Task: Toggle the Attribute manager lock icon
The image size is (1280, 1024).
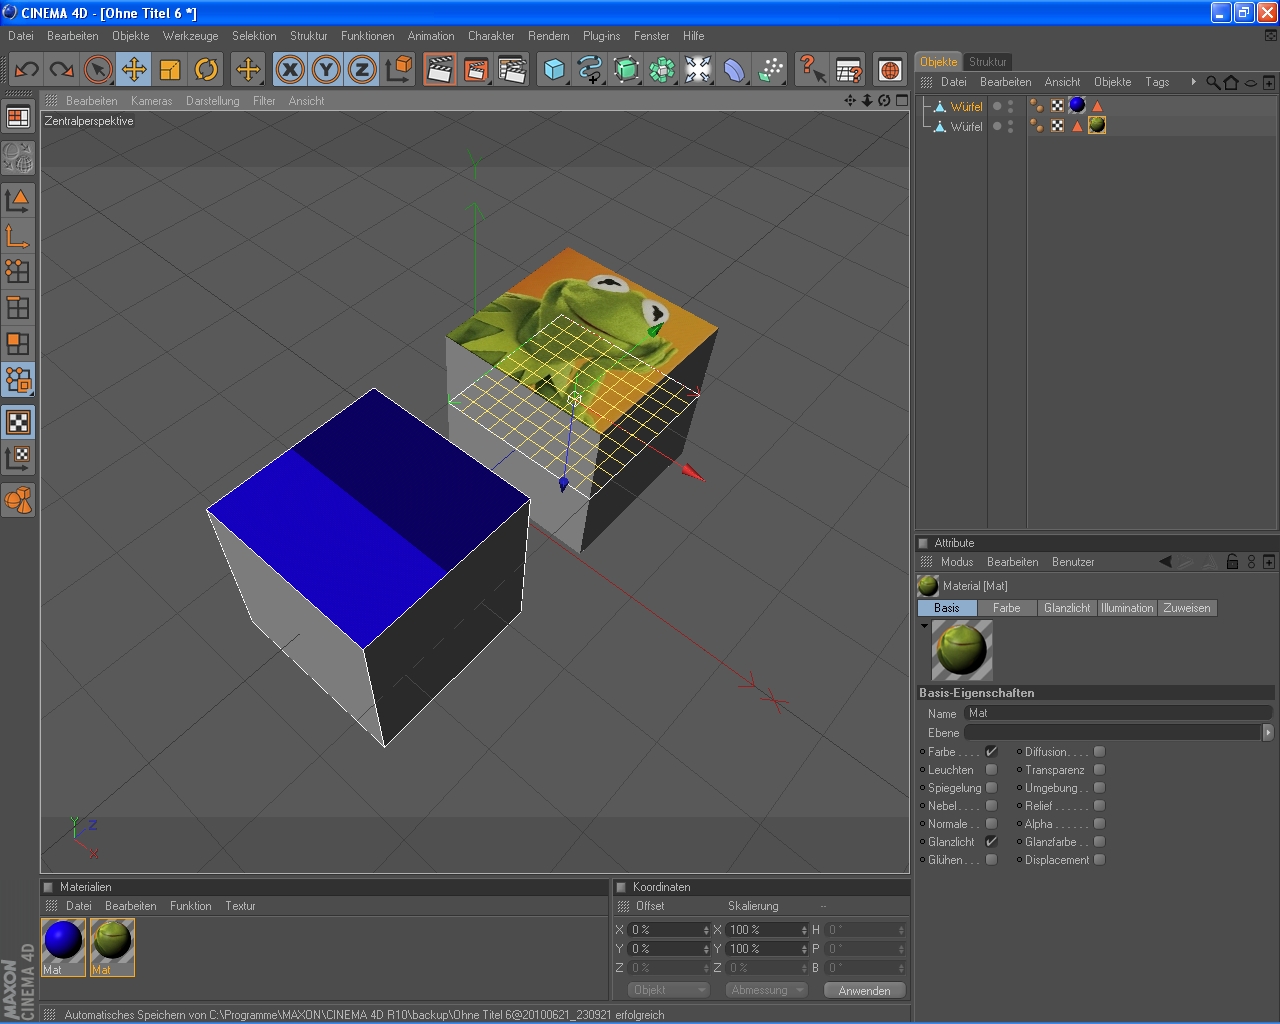Action: click(1232, 562)
